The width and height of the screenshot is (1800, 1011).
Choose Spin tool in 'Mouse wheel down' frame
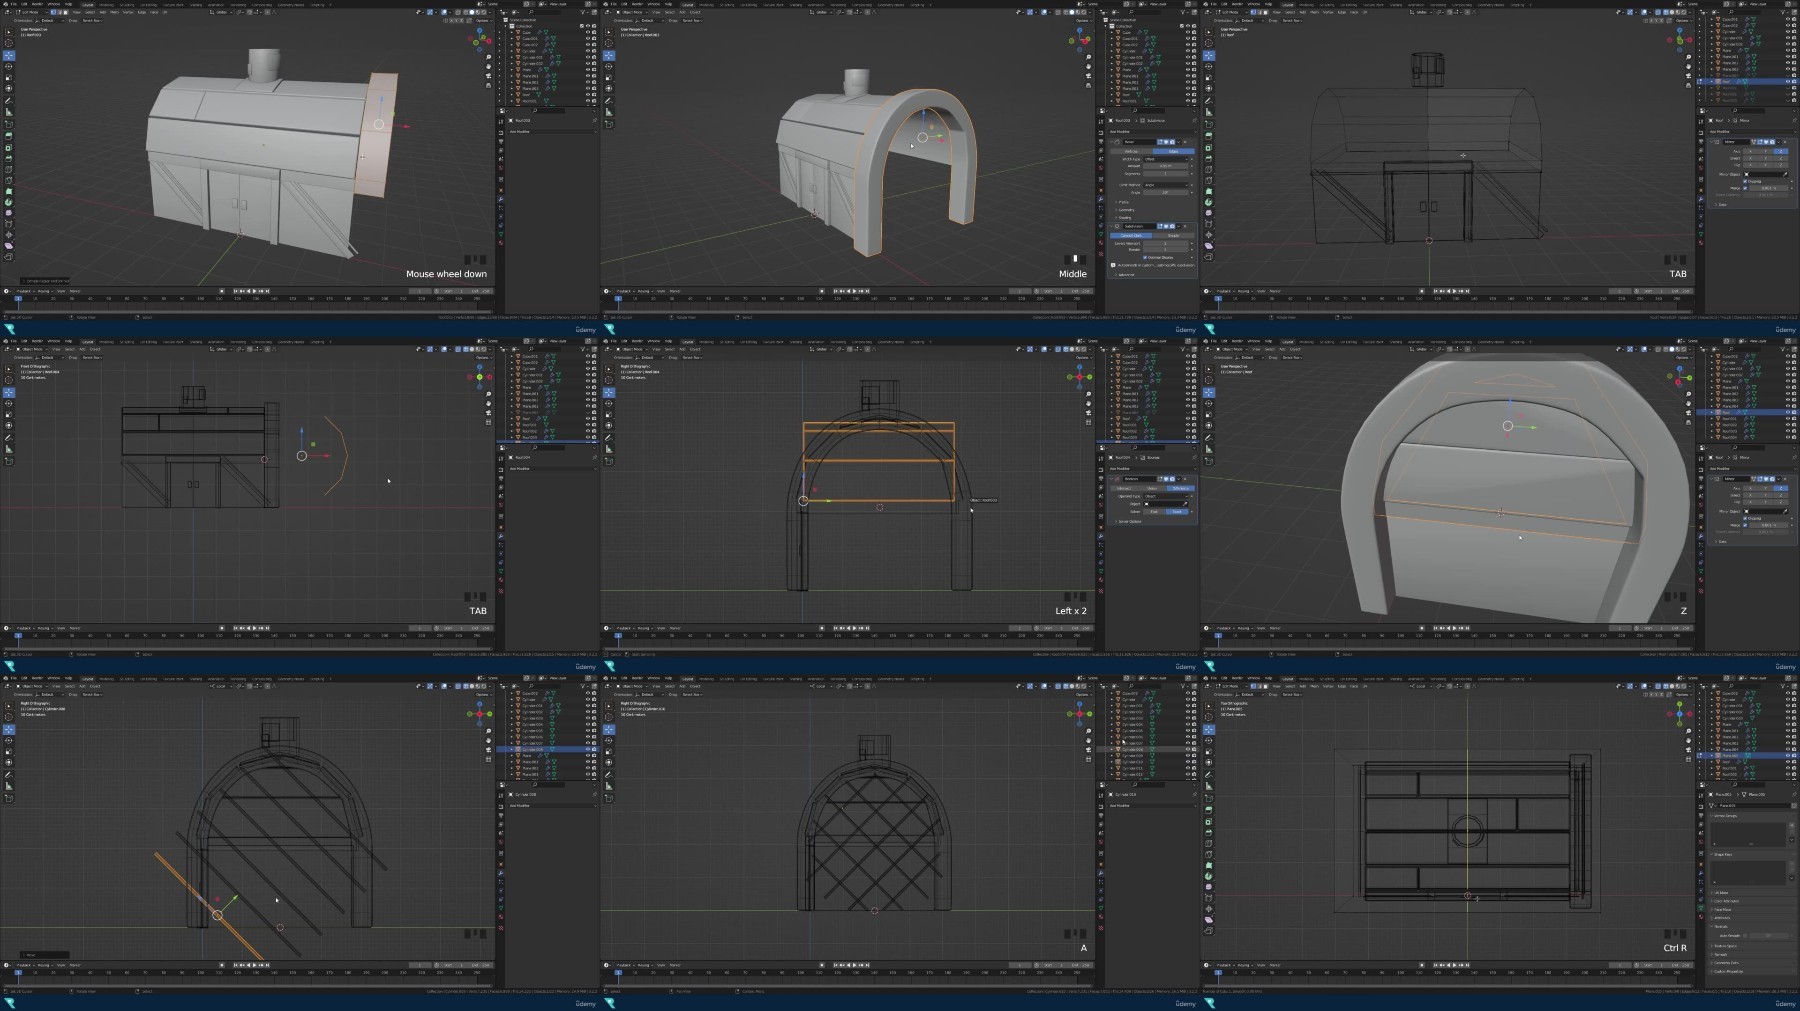click(x=9, y=202)
